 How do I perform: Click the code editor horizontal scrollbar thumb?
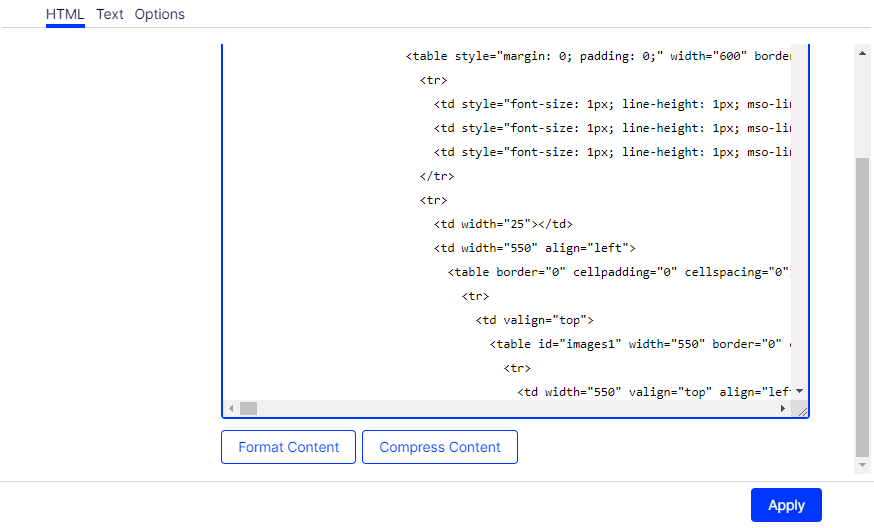point(249,409)
